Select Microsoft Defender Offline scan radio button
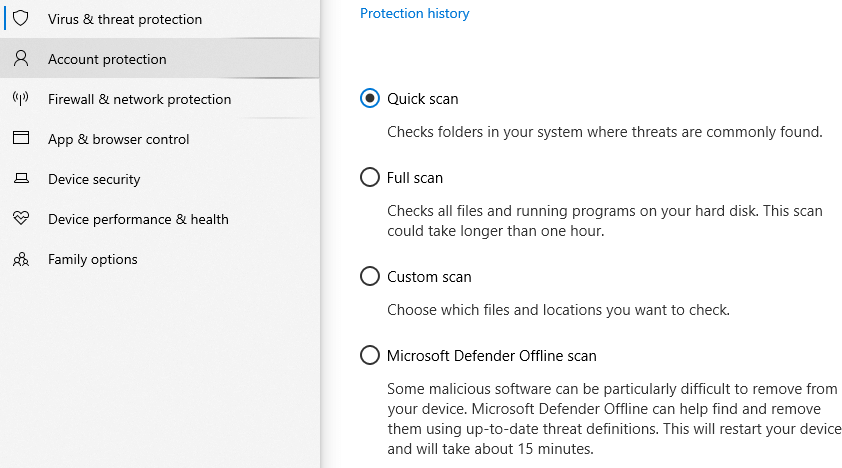The width and height of the screenshot is (842, 468). (369, 355)
